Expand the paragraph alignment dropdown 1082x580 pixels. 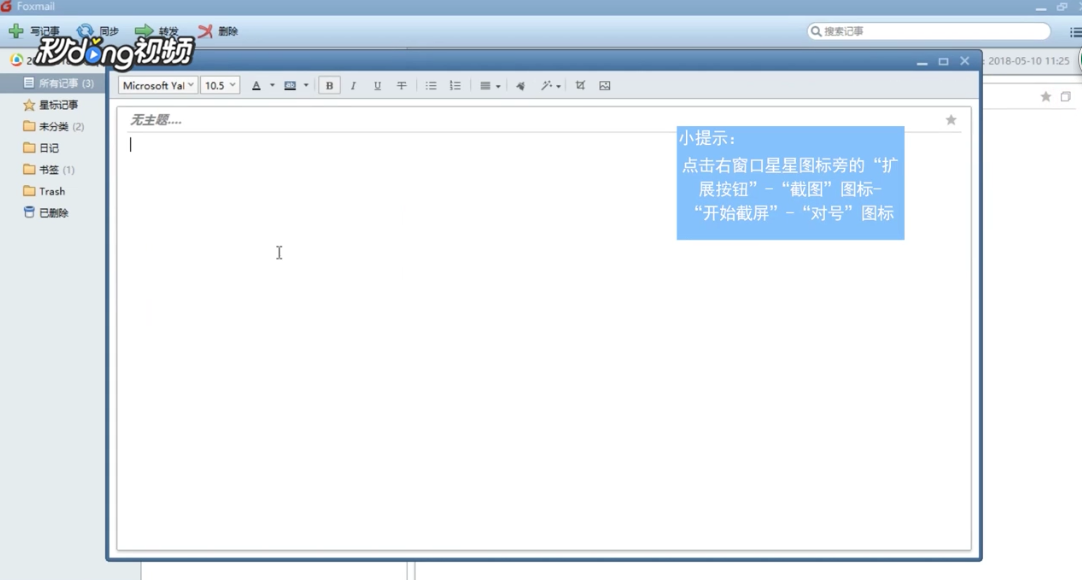[497, 85]
